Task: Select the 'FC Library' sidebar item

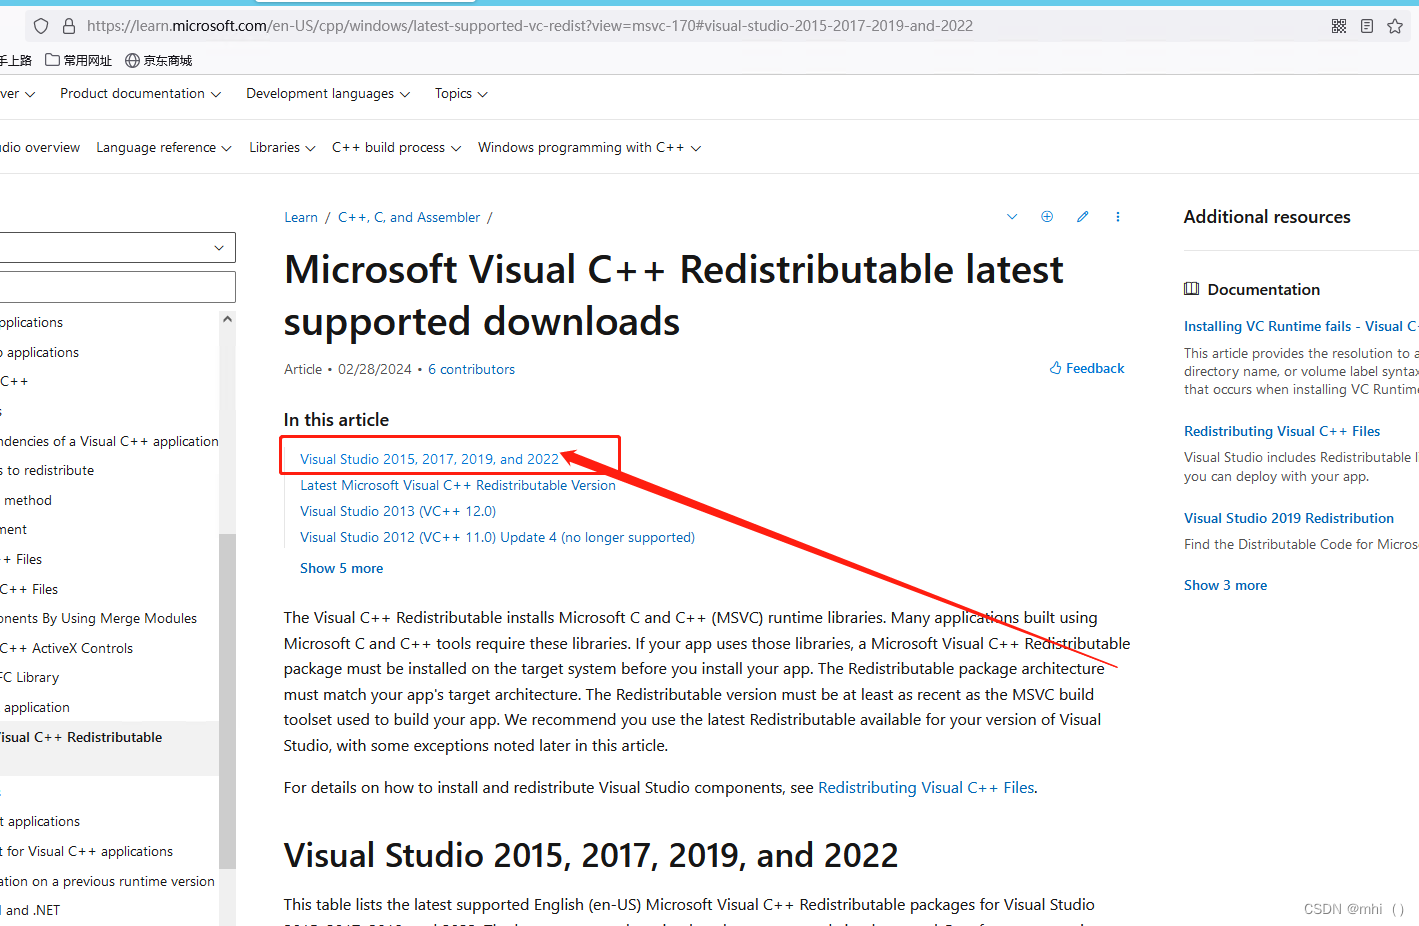Action: [x=30, y=677]
